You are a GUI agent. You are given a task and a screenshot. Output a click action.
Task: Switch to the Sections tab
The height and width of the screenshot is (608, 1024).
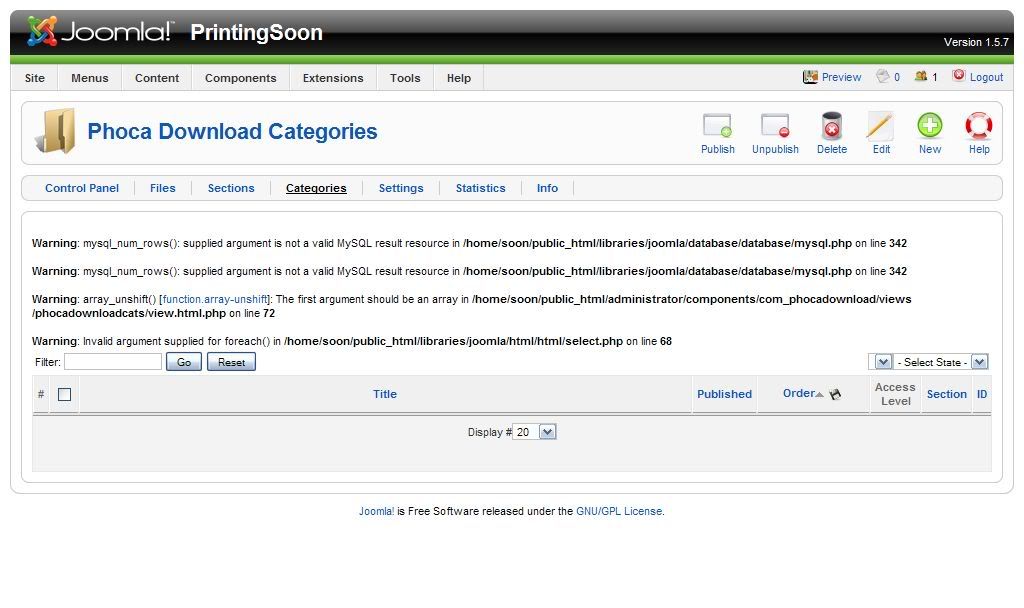coord(231,188)
